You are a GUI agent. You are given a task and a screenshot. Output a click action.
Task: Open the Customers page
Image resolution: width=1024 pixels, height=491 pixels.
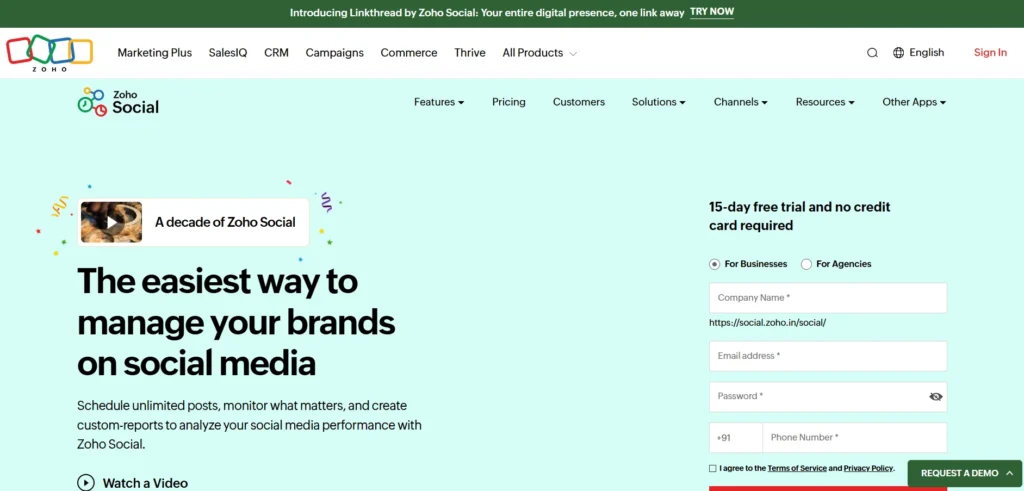[x=579, y=102]
